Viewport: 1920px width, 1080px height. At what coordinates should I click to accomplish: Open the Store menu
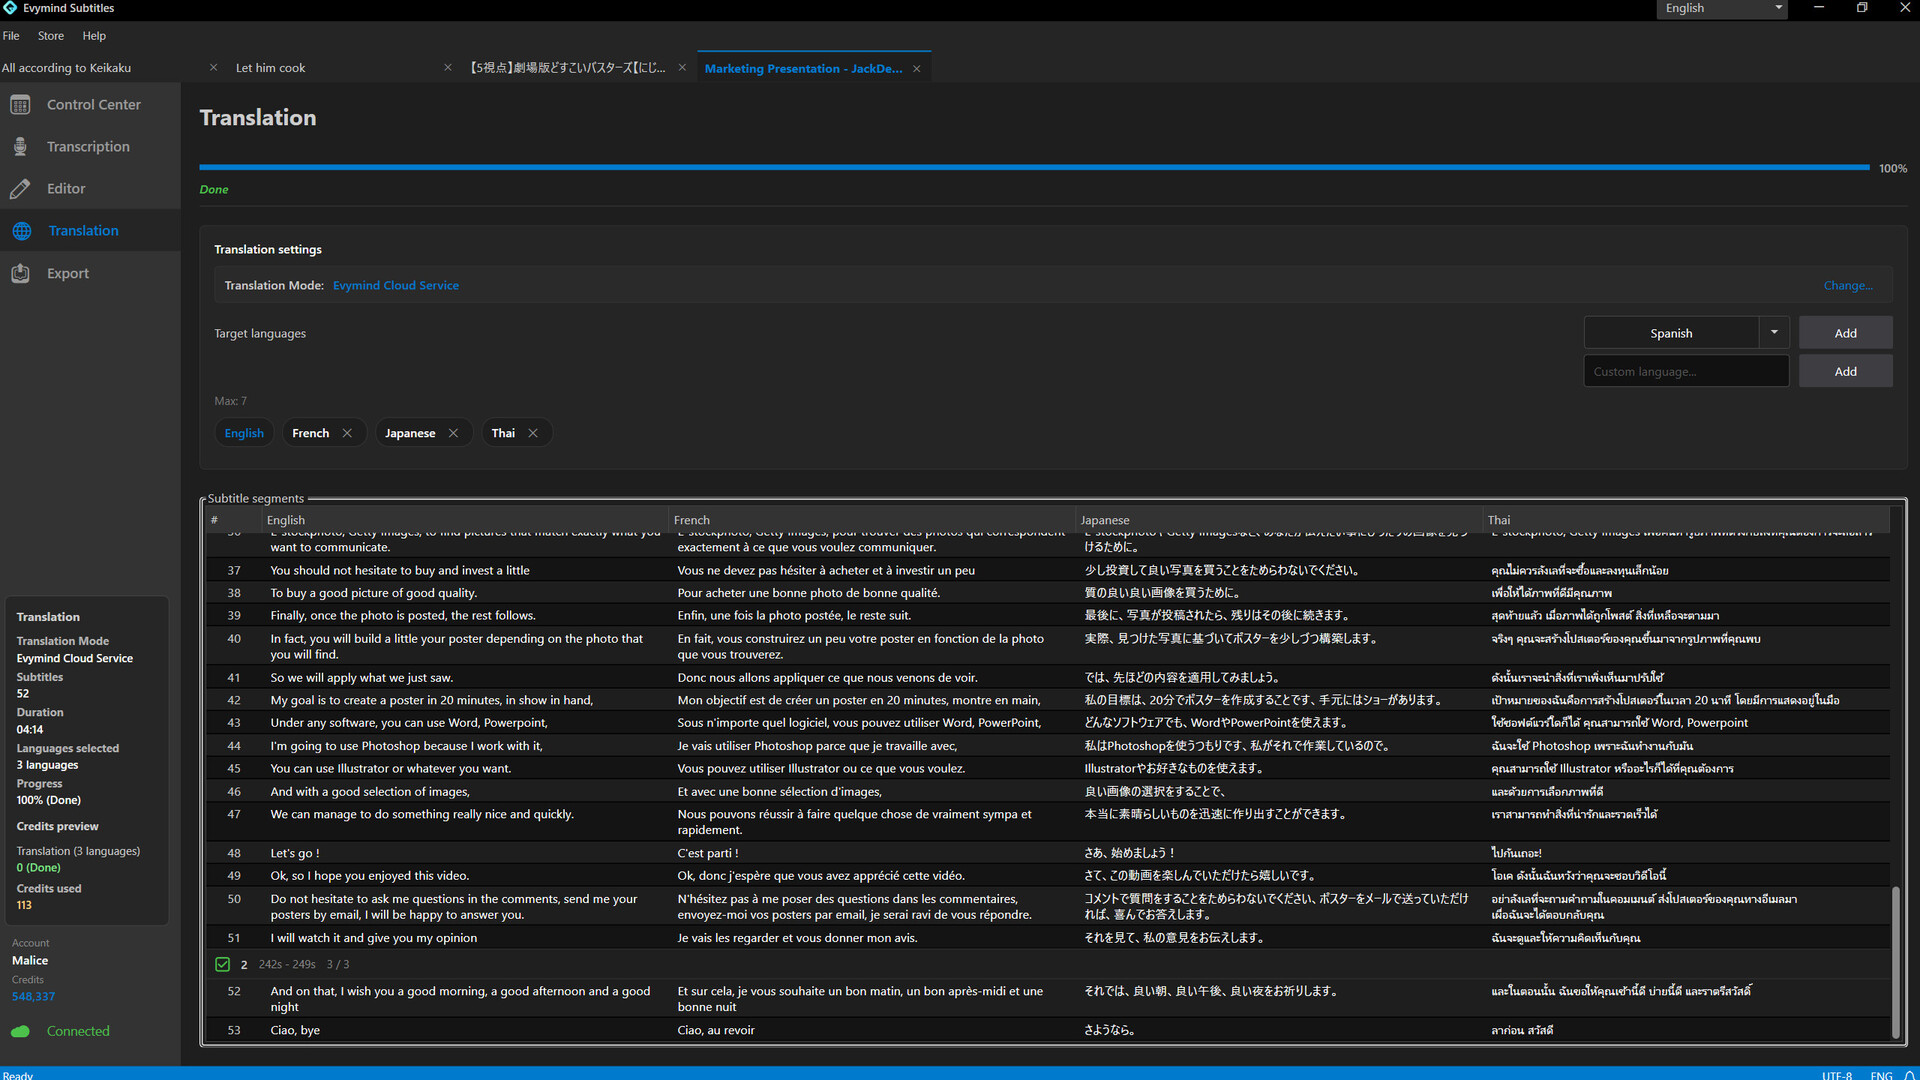[51, 36]
